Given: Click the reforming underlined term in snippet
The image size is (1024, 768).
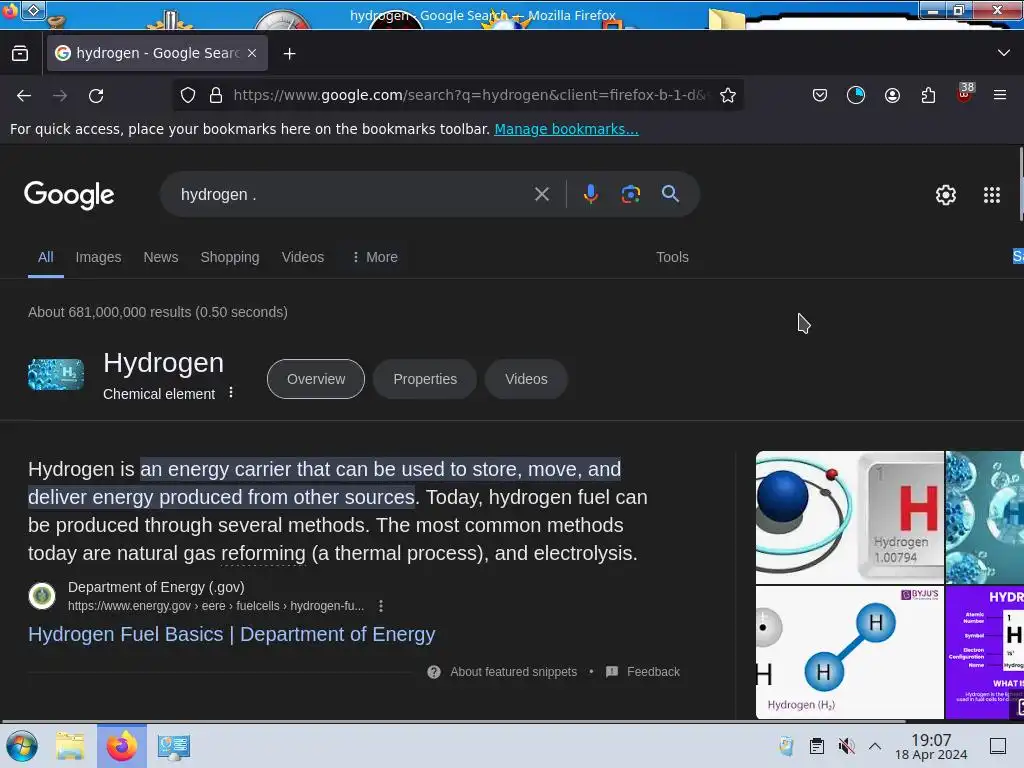Looking at the screenshot, I should pos(263,553).
